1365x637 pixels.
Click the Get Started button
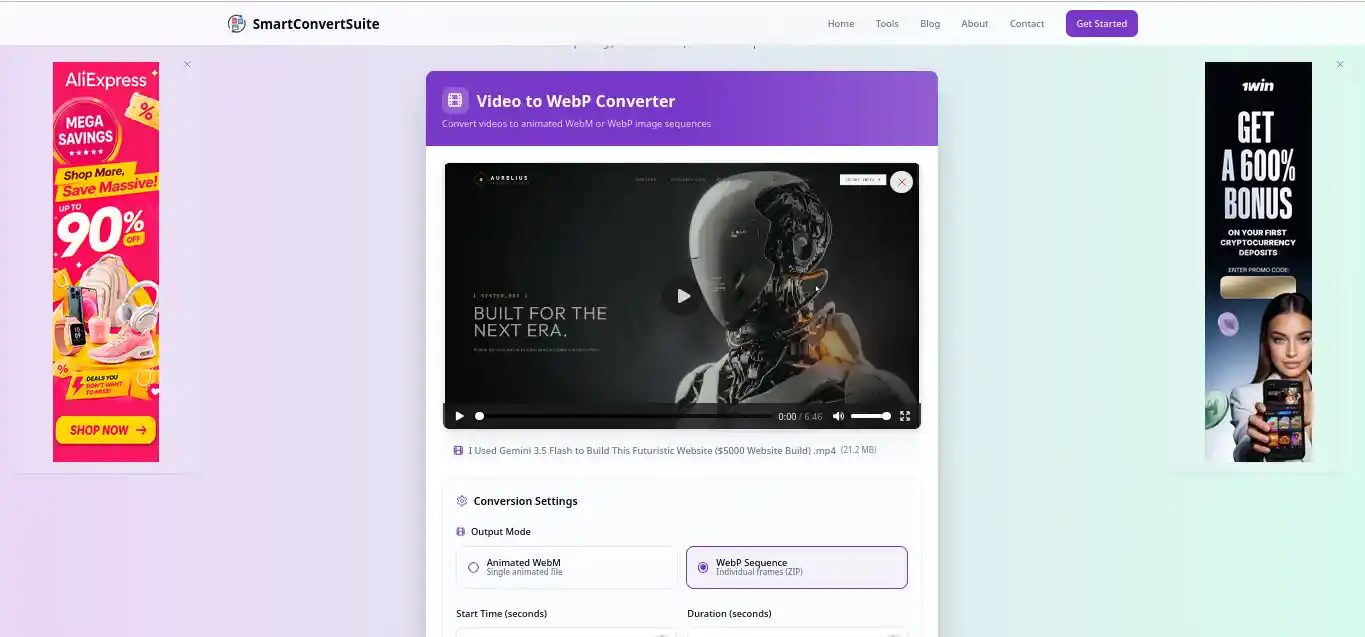(x=1102, y=23)
